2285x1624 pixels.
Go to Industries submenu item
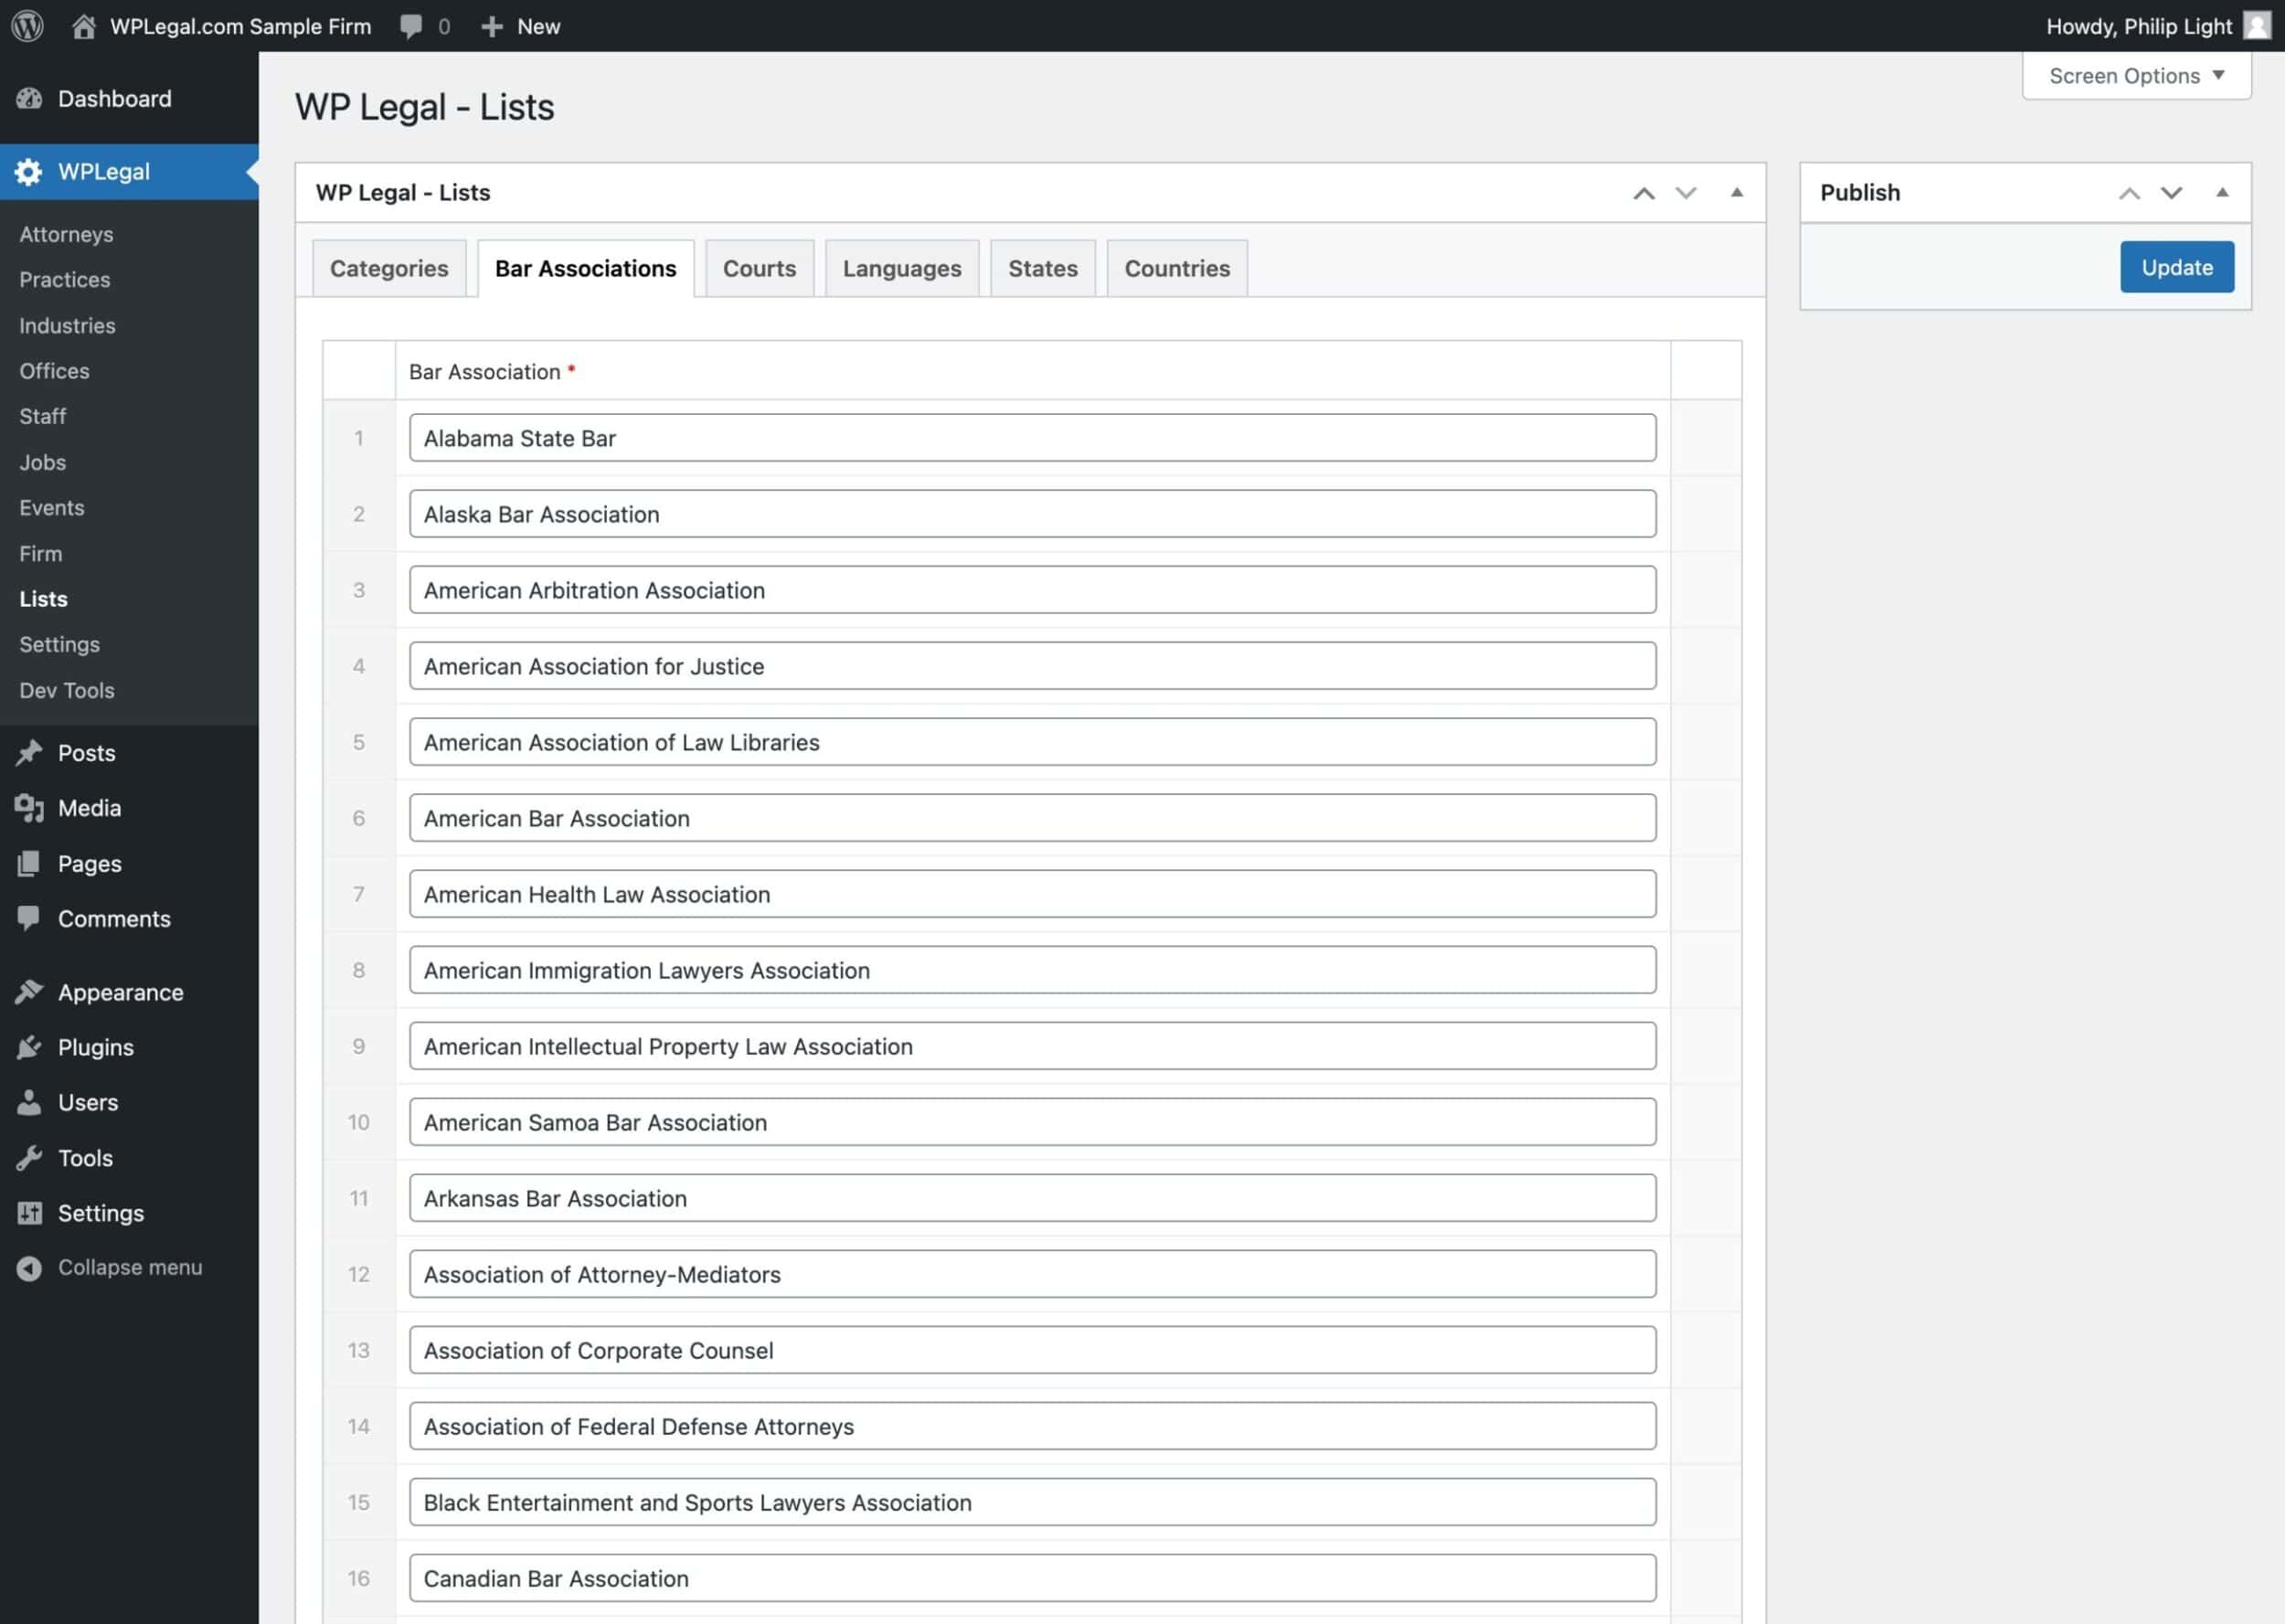tap(67, 325)
